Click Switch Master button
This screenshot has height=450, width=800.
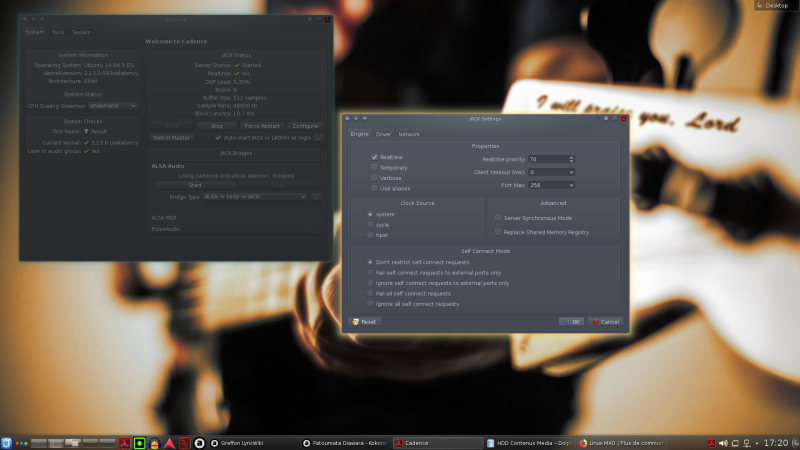click(x=171, y=138)
